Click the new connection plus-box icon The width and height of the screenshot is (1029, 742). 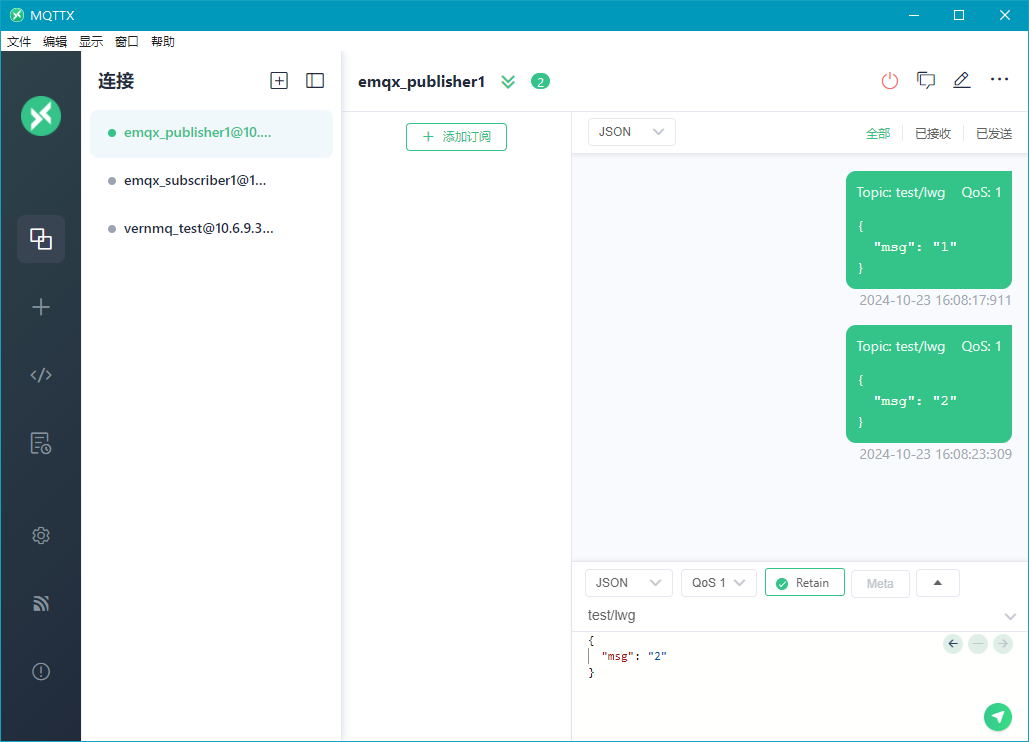pyautogui.click(x=279, y=81)
